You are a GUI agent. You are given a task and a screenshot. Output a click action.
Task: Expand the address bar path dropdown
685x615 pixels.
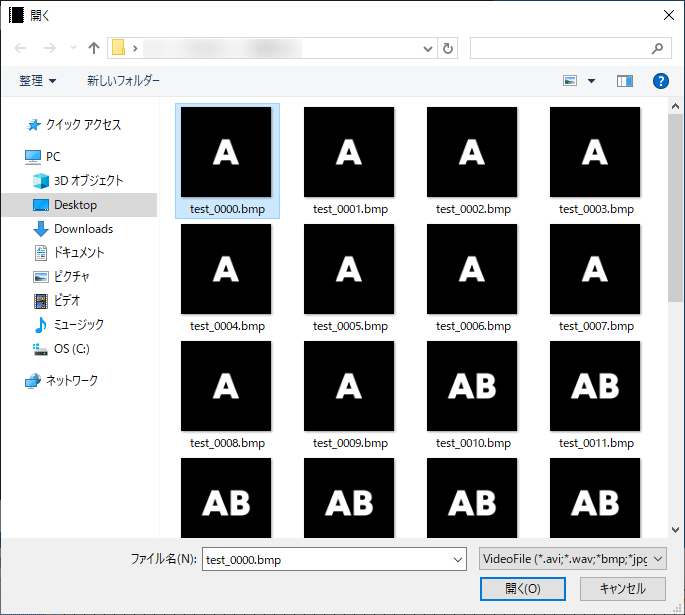click(428, 48)
